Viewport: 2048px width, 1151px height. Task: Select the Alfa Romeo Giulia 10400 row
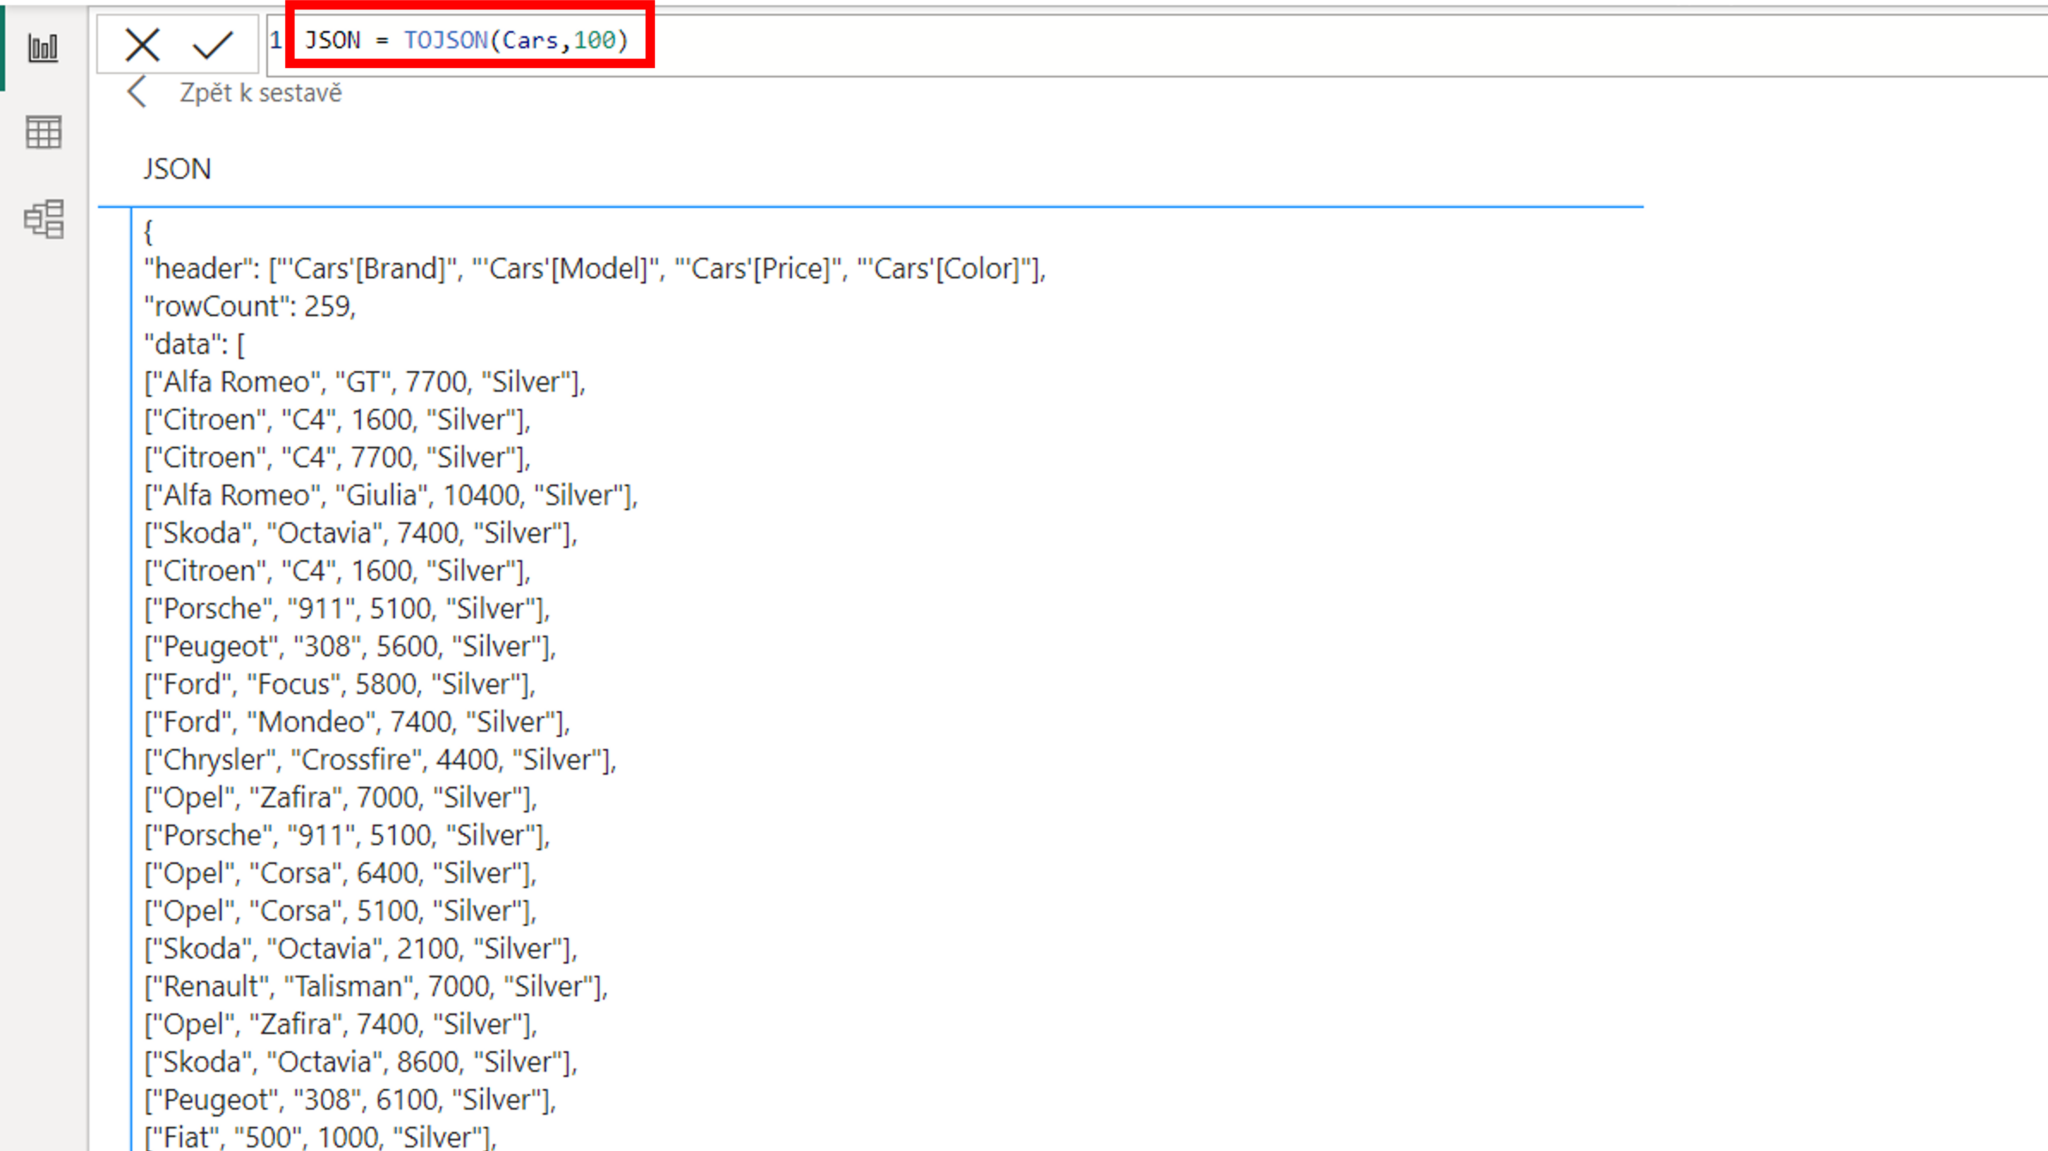(391, 495)
